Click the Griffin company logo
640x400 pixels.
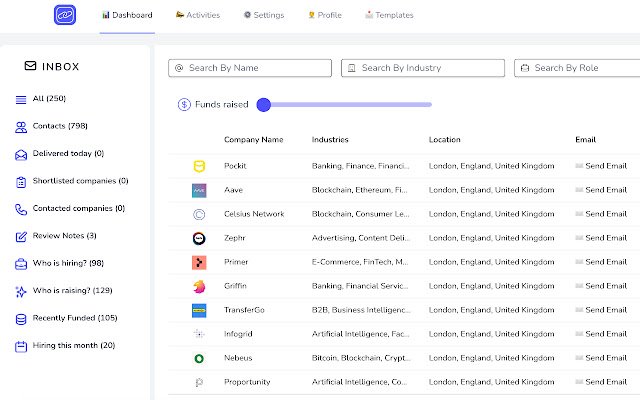tap(199, 287)
